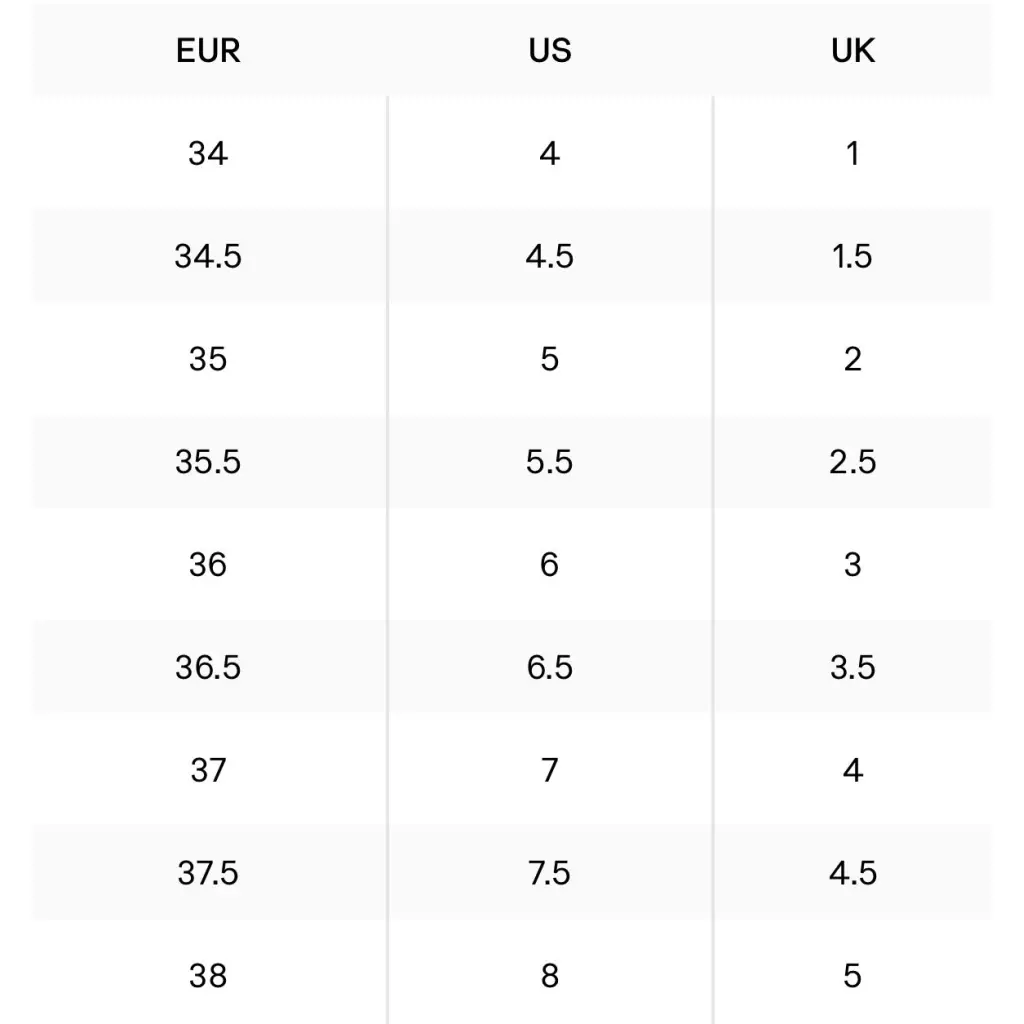The width and height of the screenshot is (1024, 1024).
Task: Select US size 4.5
Action: click(x=549, y=257)
